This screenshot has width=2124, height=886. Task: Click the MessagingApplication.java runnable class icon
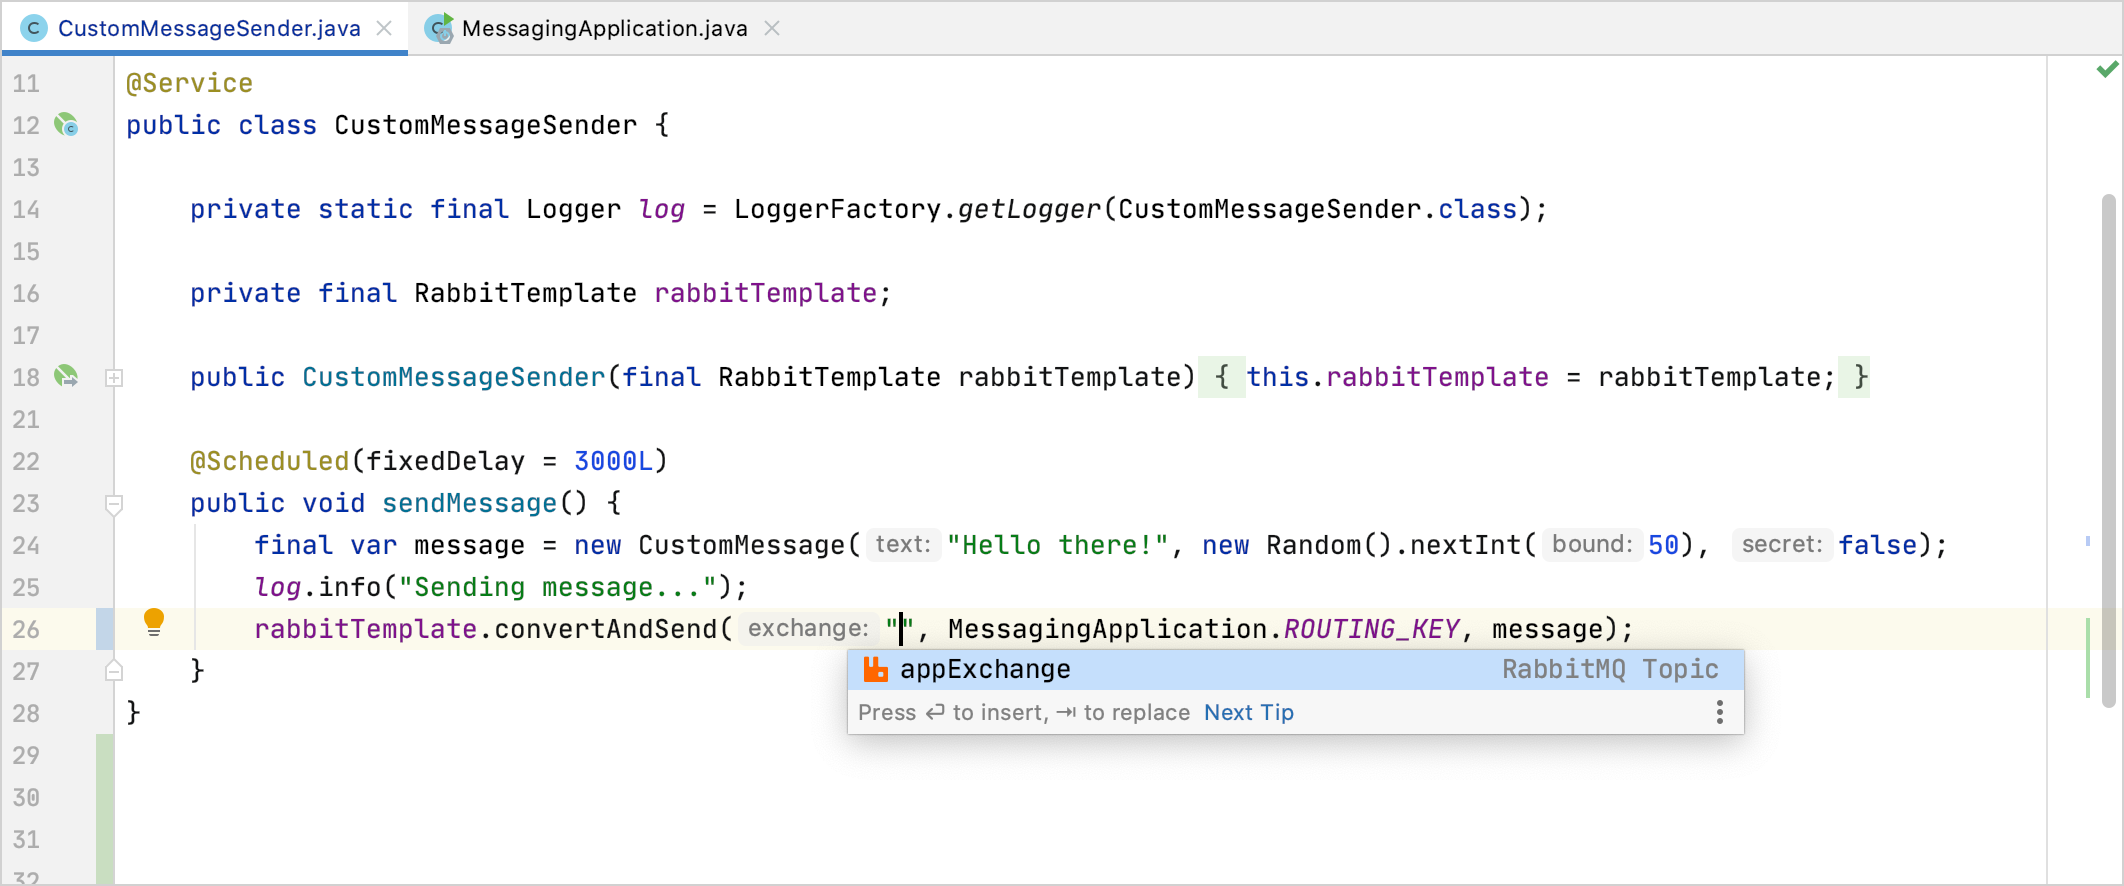(x=438, y=28)
